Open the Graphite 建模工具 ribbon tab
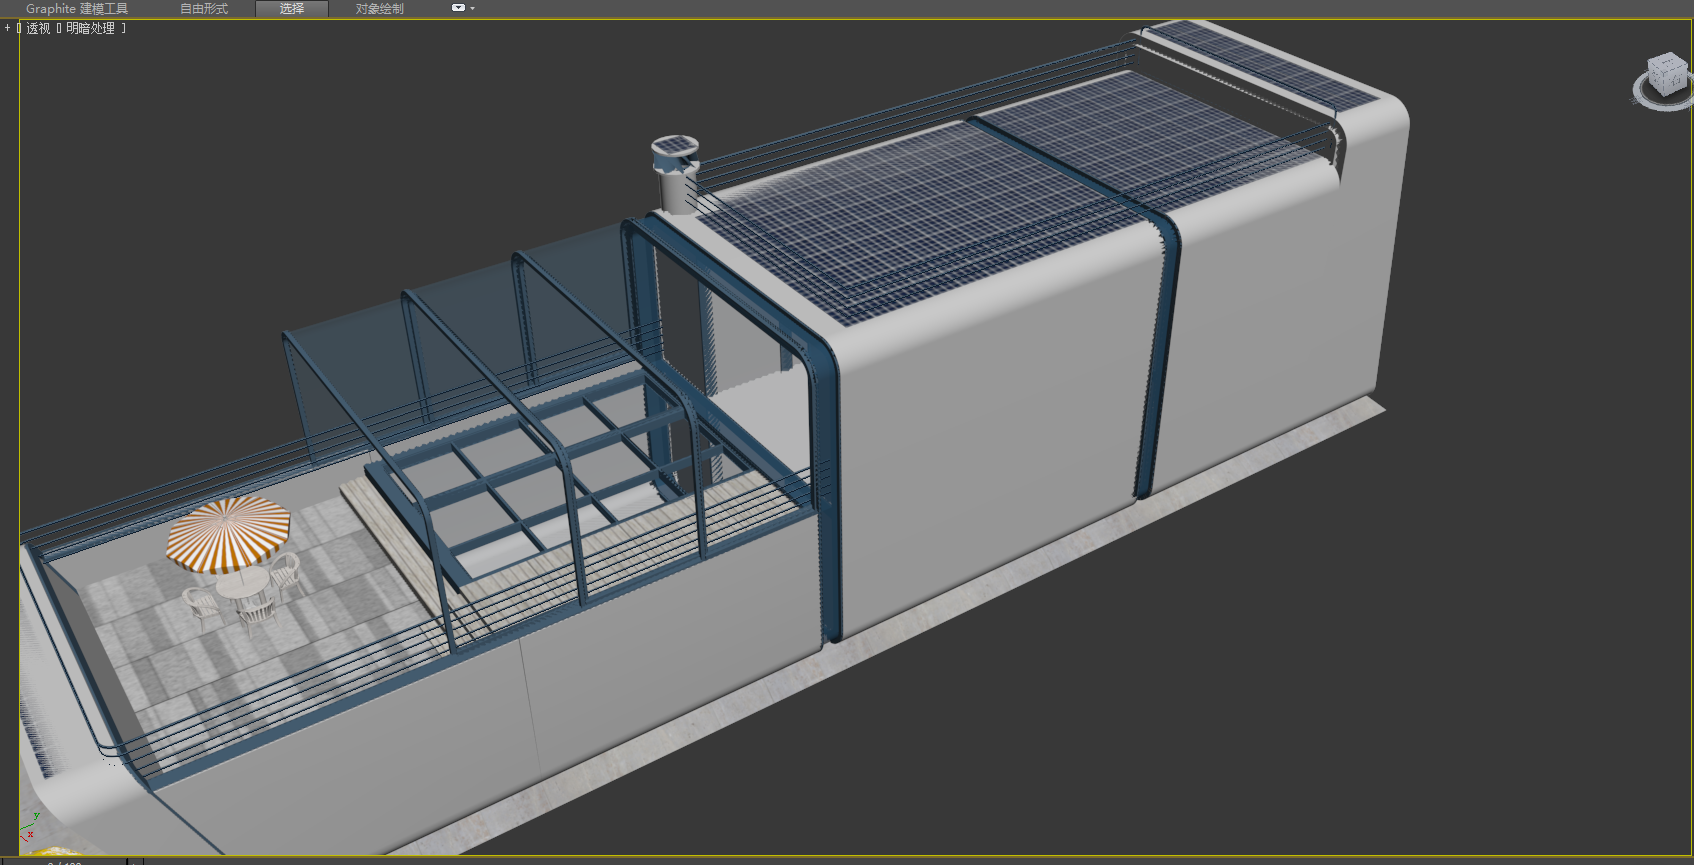The width and height of the screenshot is (1694, 865). click(77, 8)
